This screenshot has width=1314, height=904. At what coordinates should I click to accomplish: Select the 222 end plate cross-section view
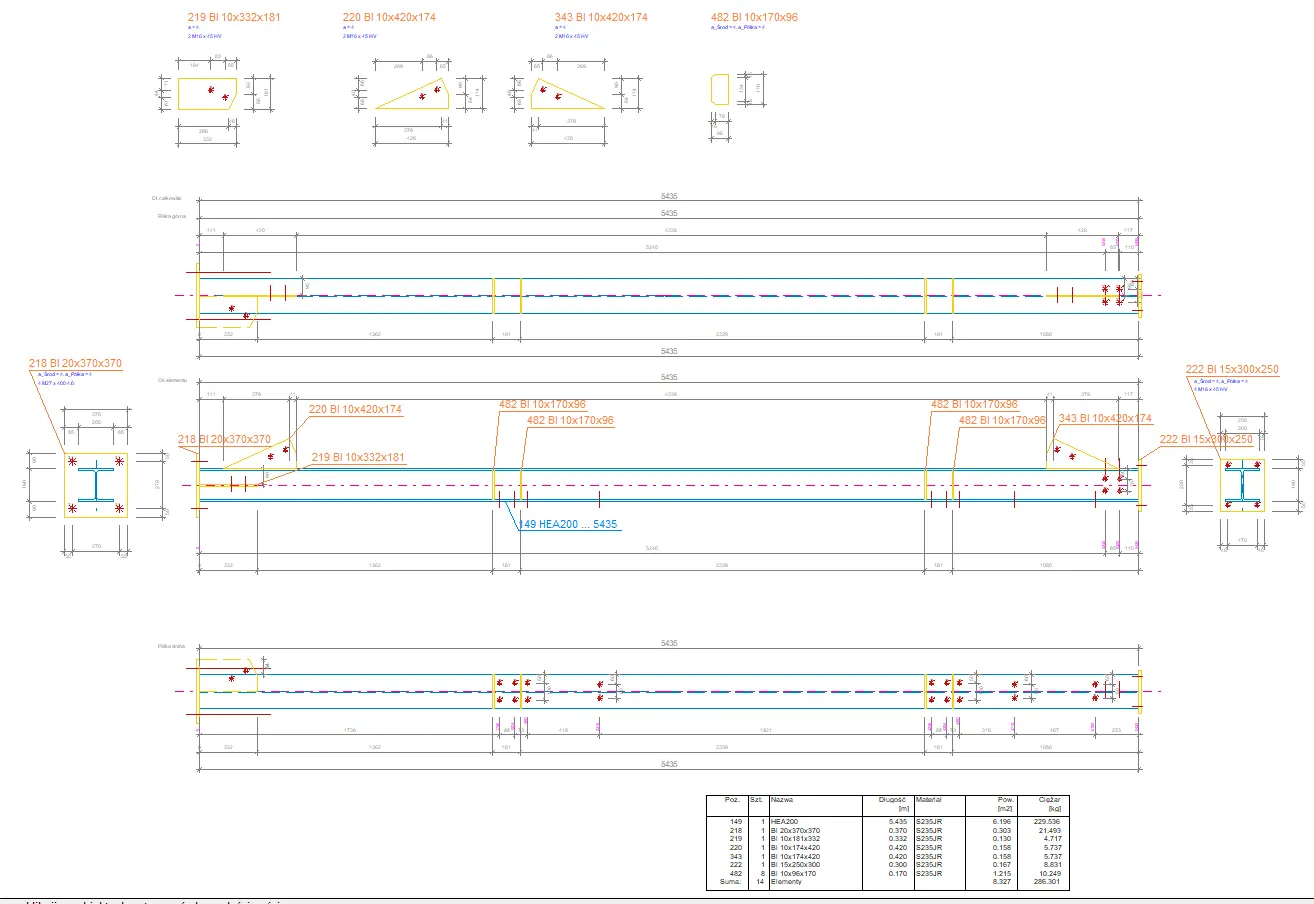tap(1240, 485)
